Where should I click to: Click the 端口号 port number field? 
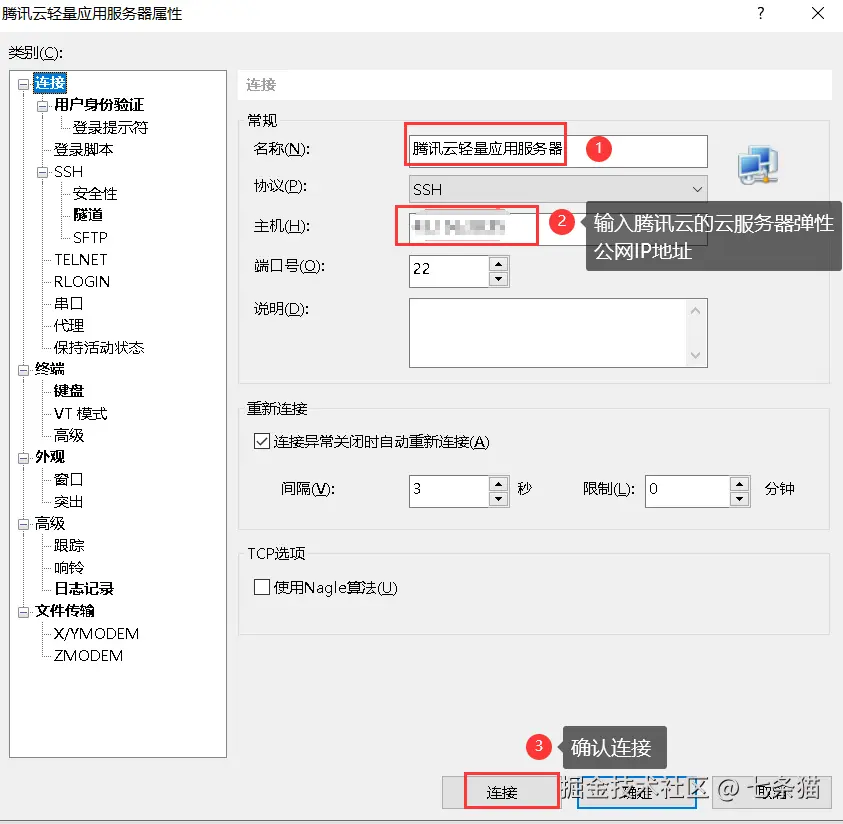[449, 271]
